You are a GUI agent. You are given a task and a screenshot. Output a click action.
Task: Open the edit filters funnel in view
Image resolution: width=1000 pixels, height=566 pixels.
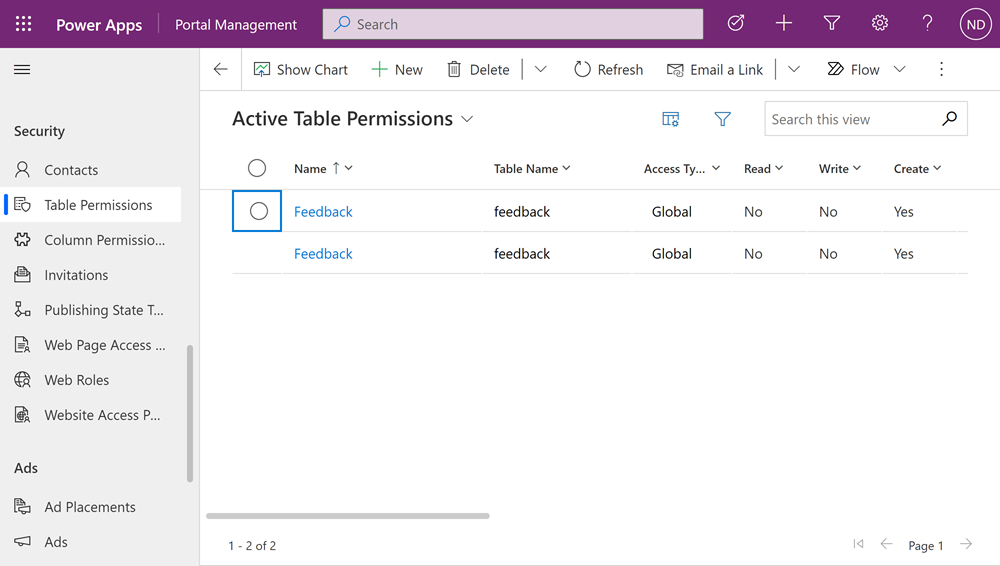(722, 119)
